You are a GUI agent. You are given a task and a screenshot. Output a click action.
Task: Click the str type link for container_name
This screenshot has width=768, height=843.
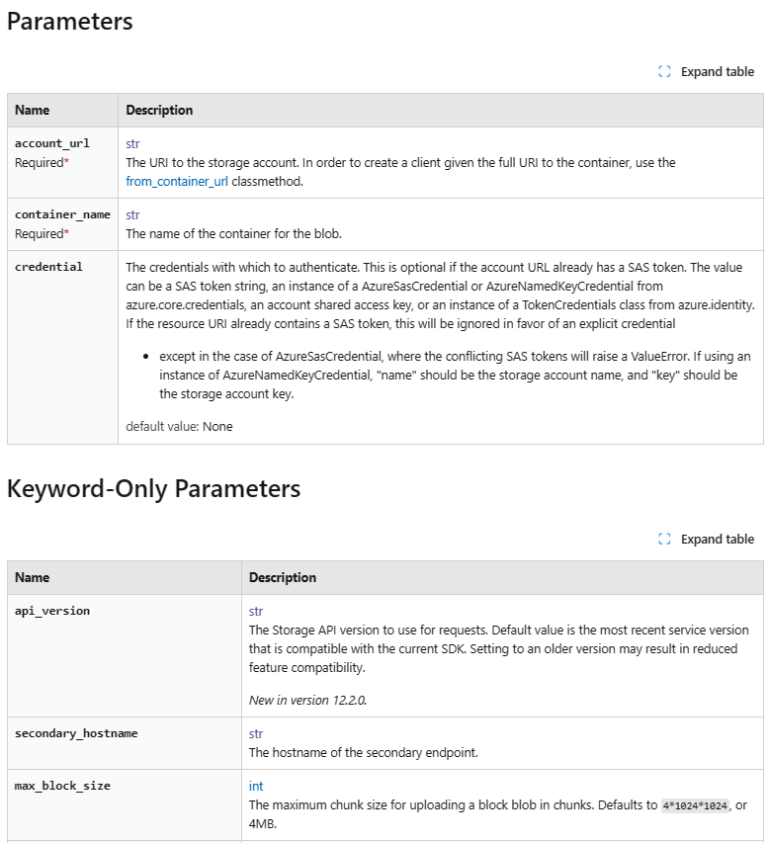point(133,214)
